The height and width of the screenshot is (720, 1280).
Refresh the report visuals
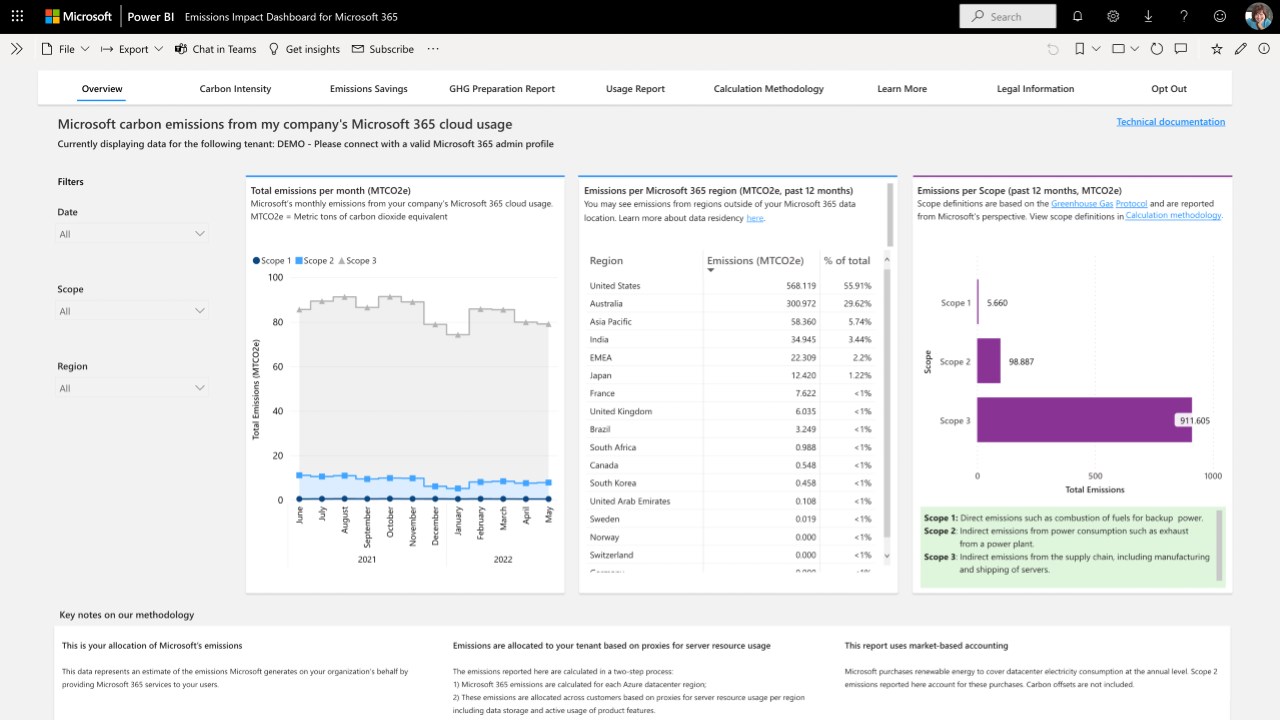[x=1157, y=49]
